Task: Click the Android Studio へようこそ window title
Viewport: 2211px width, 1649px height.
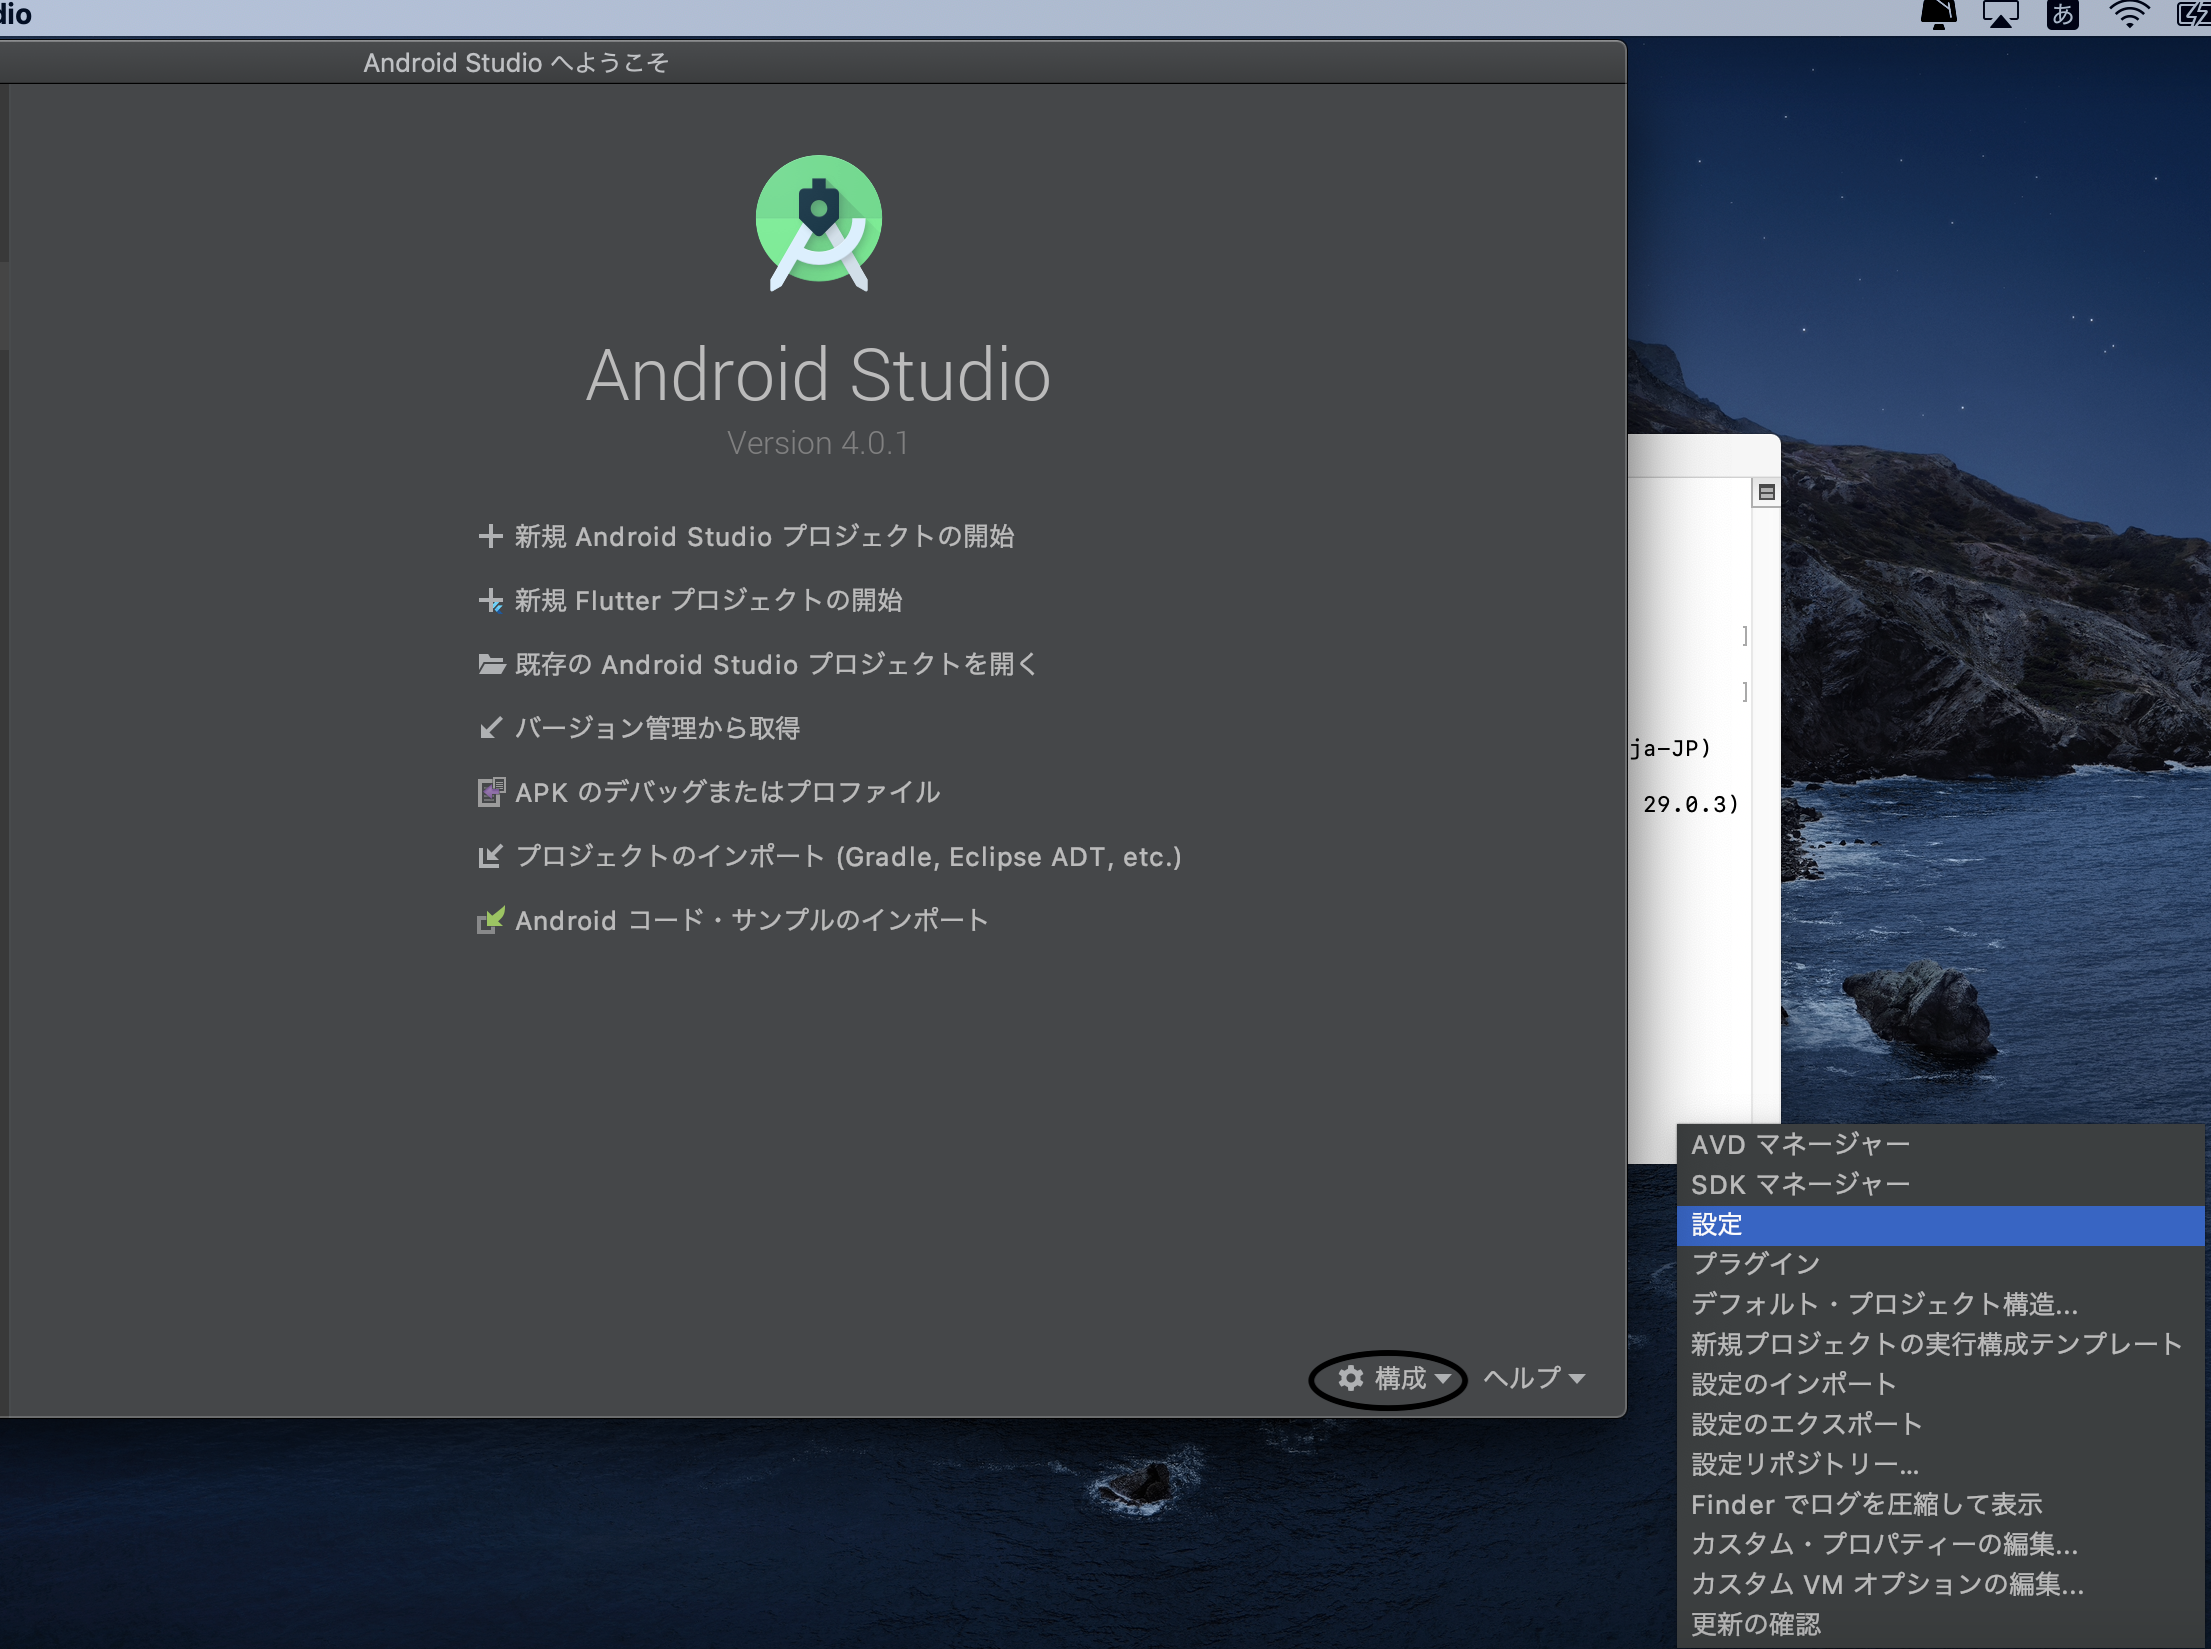Action: pyautogui.click(x=516, y=62)
